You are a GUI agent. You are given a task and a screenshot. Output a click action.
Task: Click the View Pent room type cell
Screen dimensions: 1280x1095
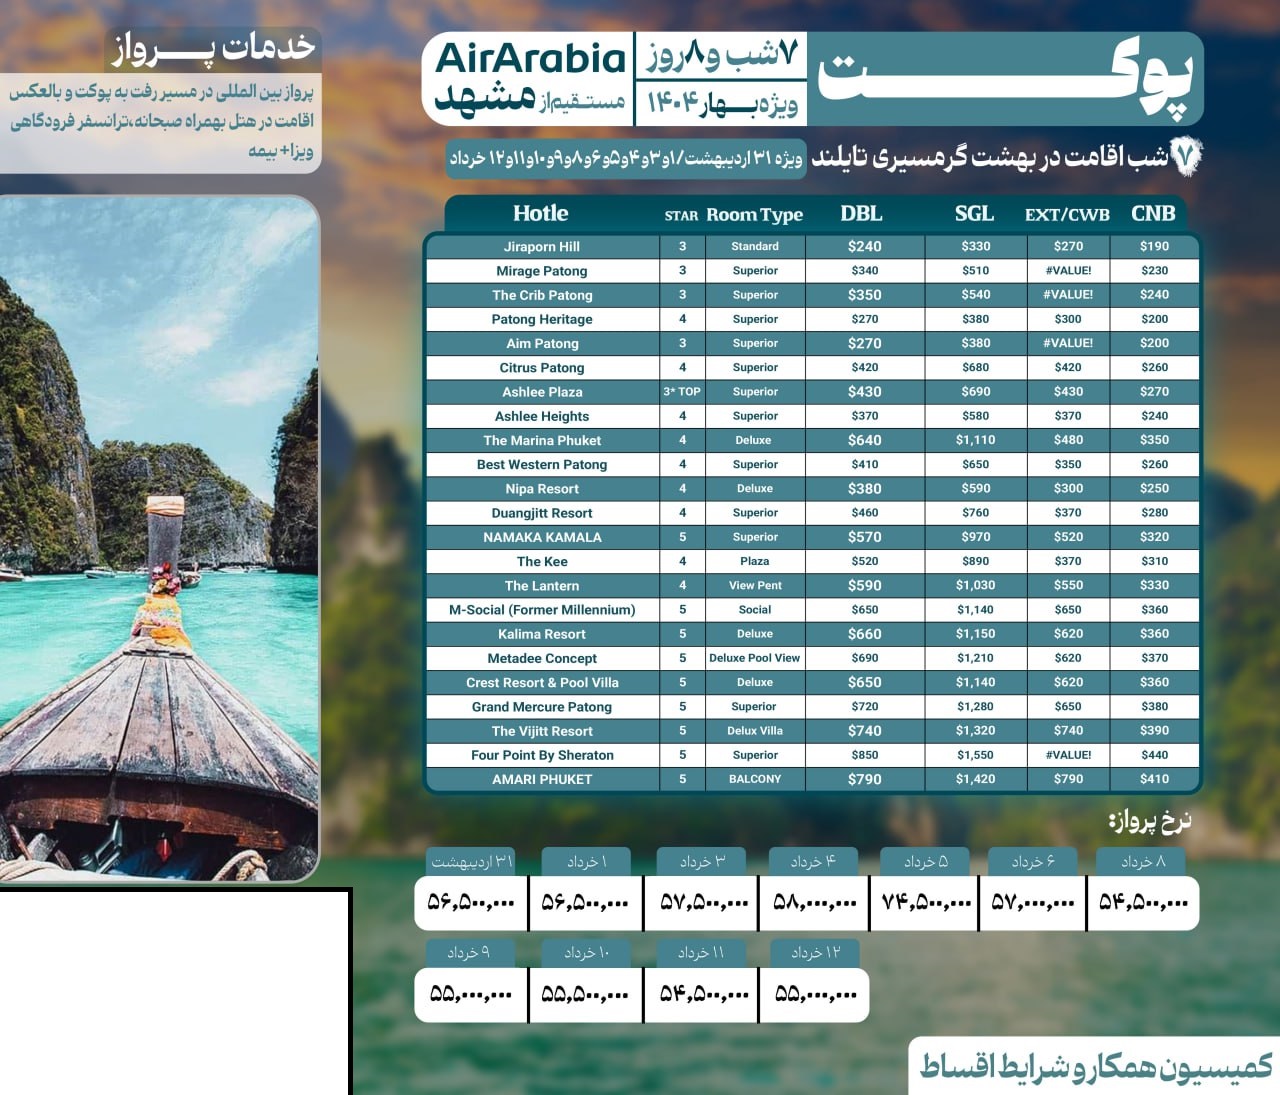click(x=755, y=585)
